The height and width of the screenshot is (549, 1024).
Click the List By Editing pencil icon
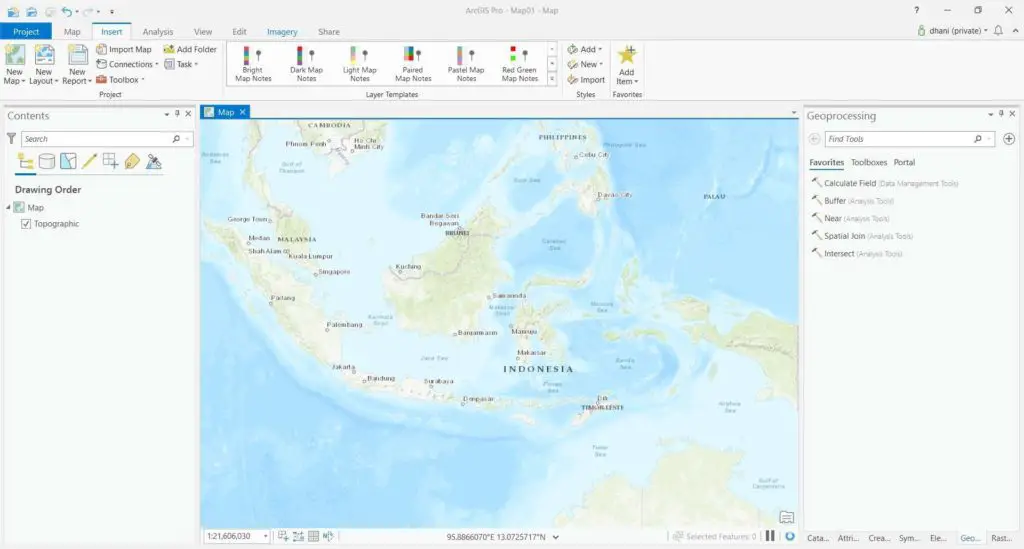89,161
